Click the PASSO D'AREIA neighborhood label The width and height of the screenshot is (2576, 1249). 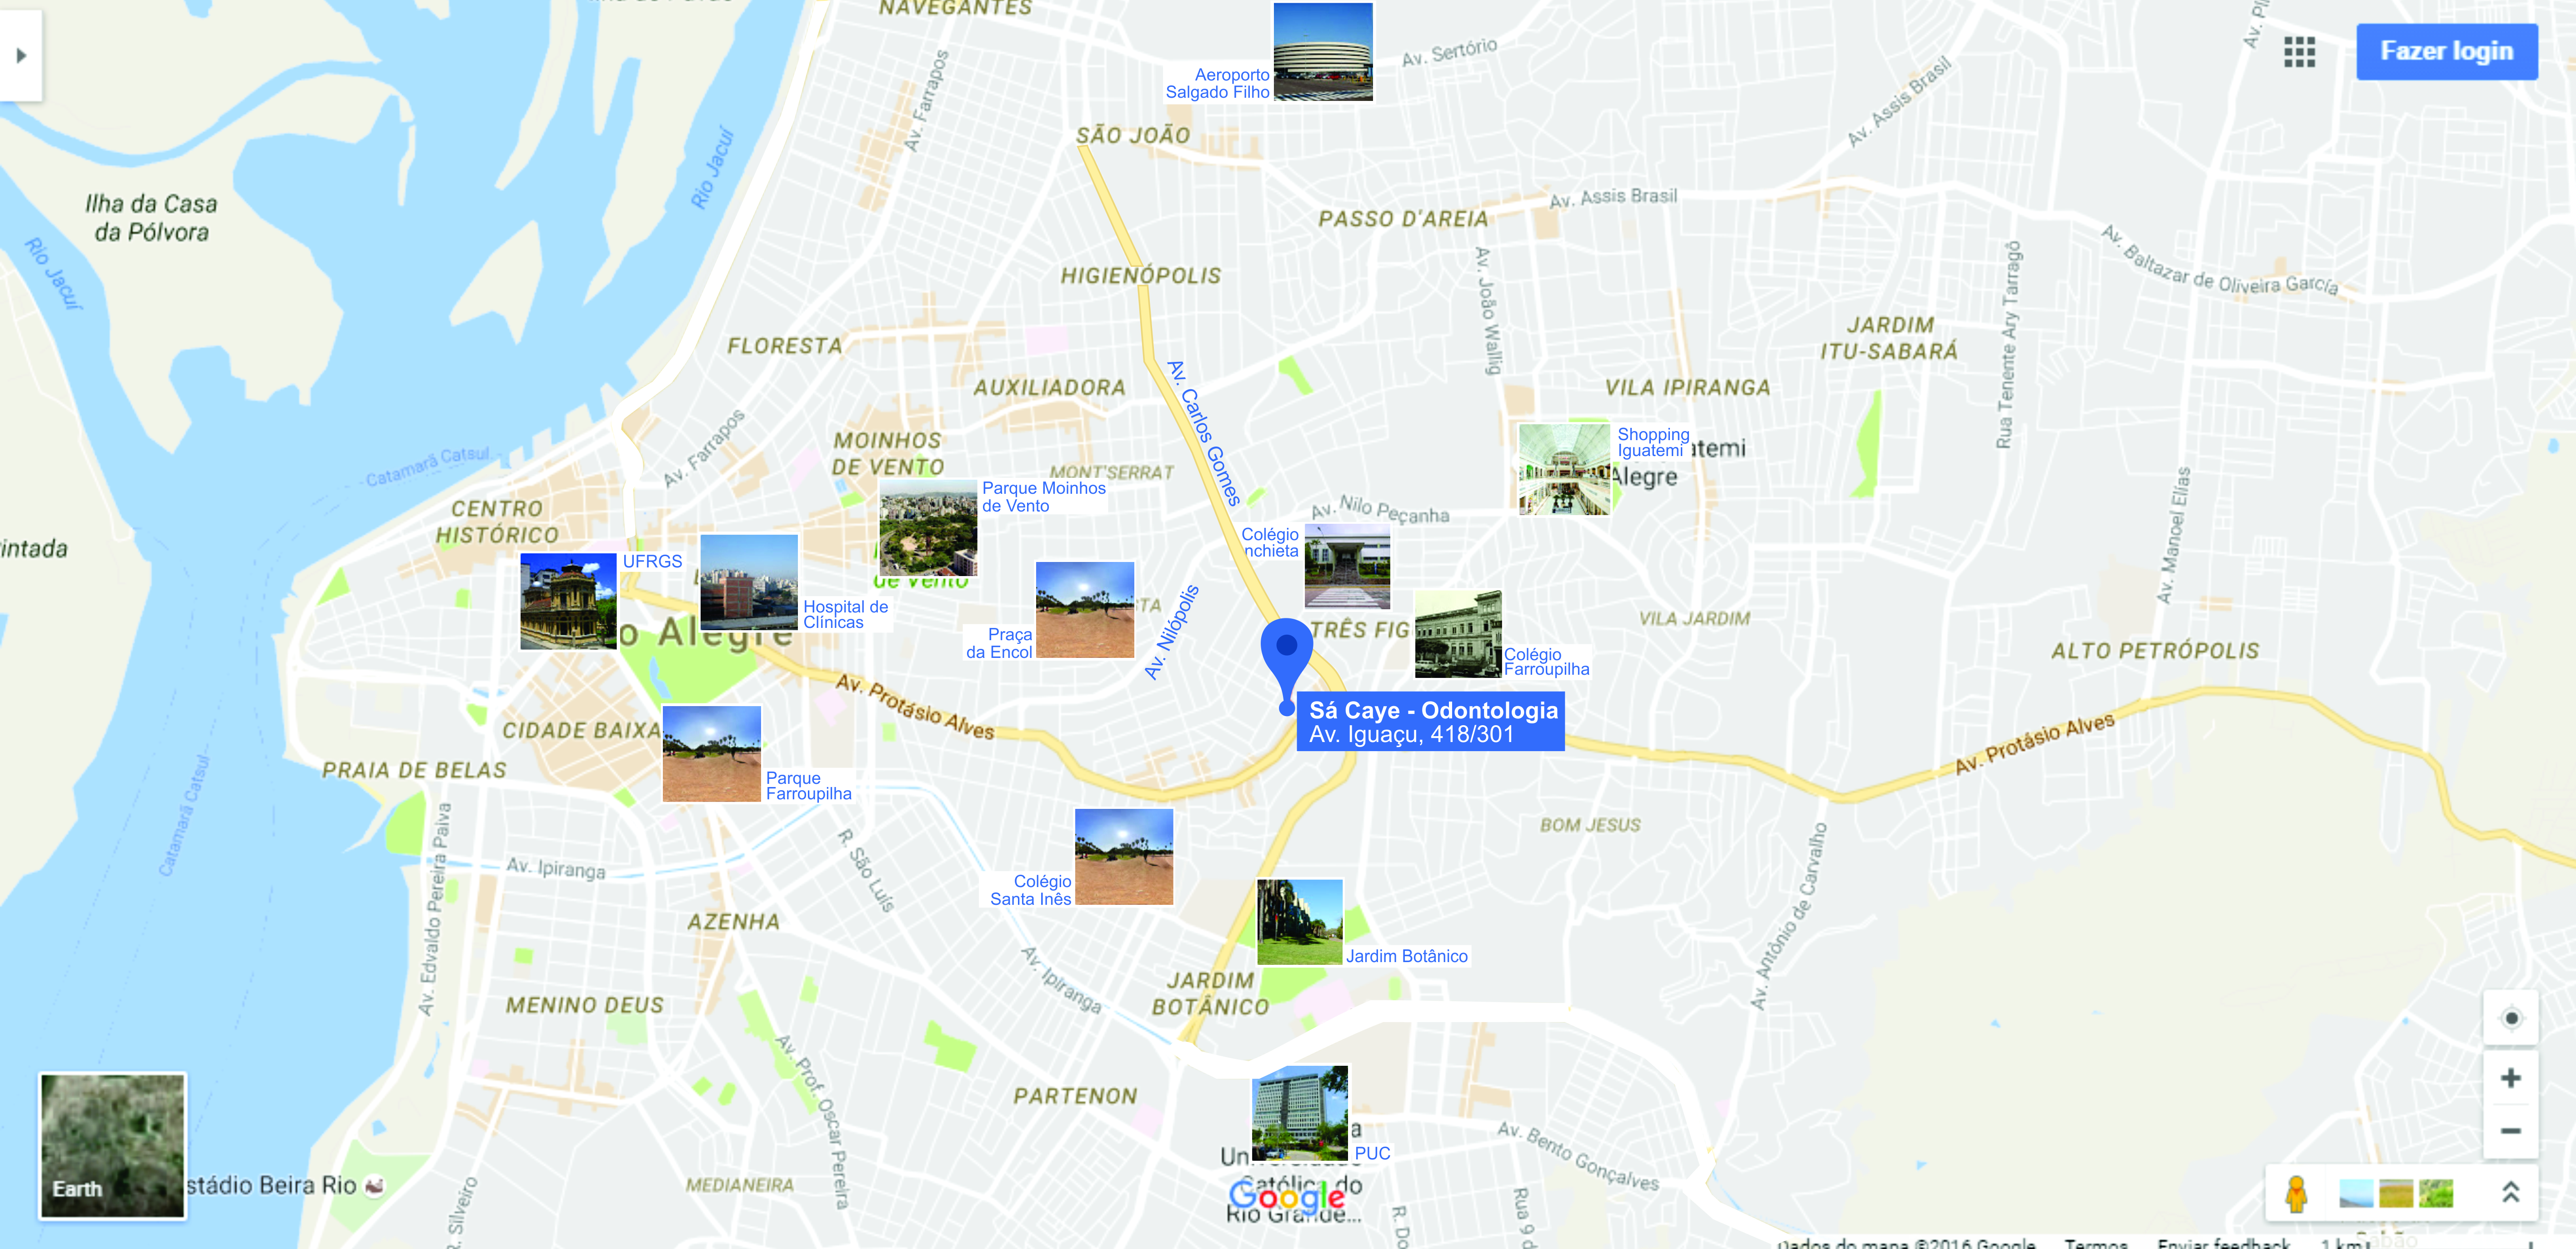click(1403, 219)
